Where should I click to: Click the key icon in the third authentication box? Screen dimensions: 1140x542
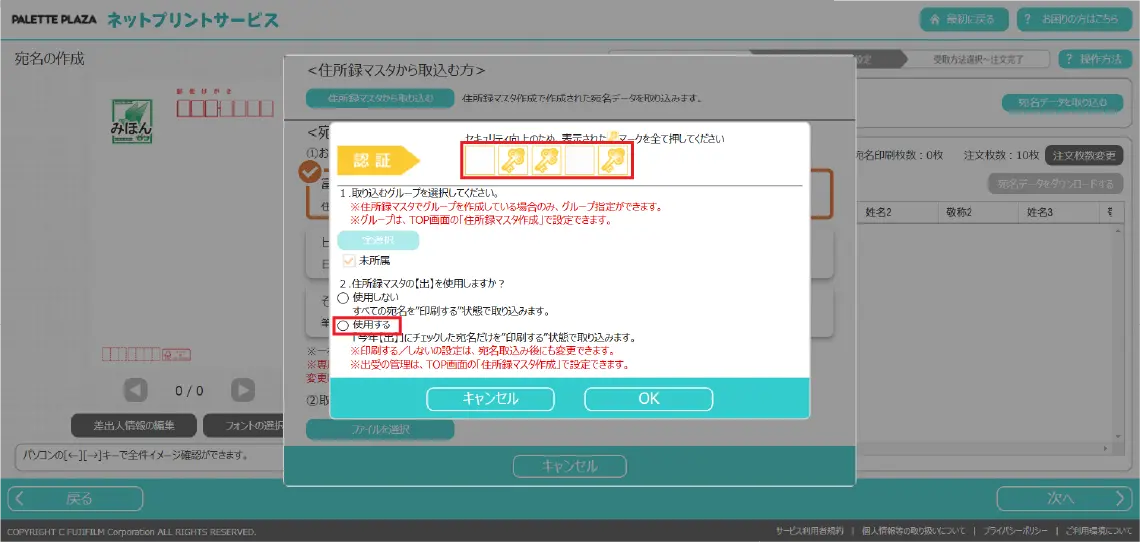(546, 160)
